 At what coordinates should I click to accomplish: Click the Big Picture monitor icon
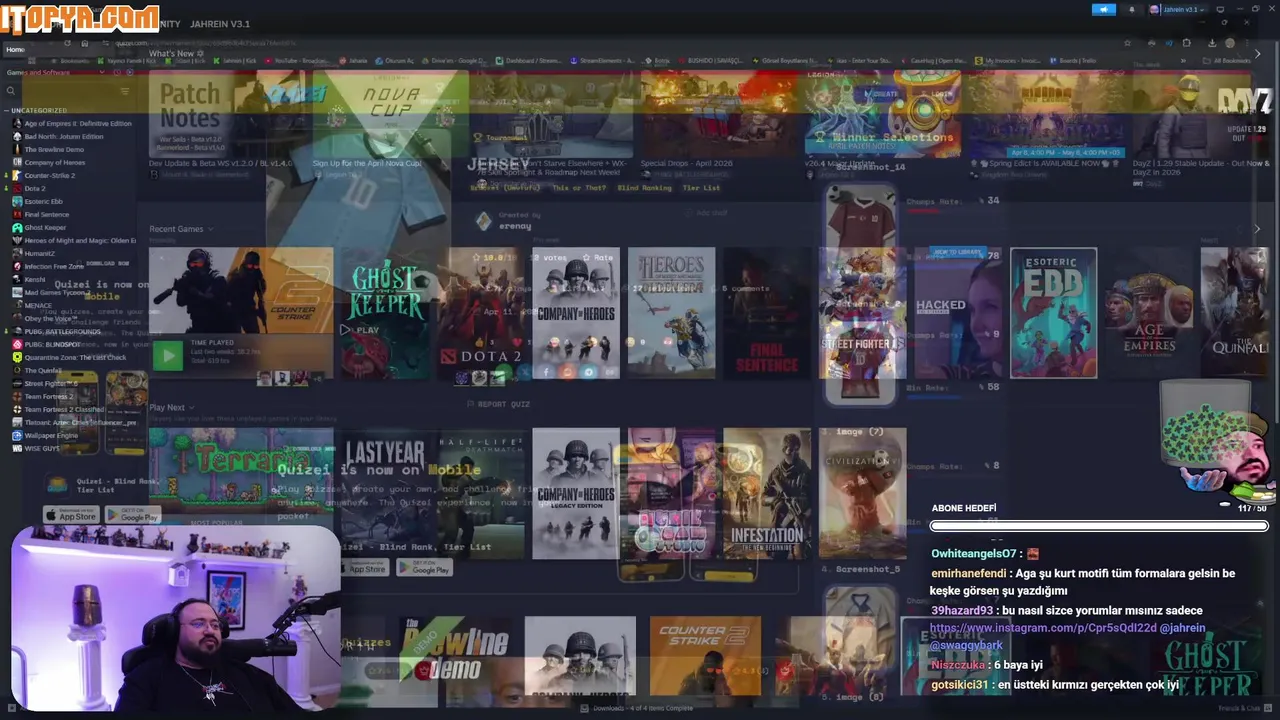[1220, 10]
